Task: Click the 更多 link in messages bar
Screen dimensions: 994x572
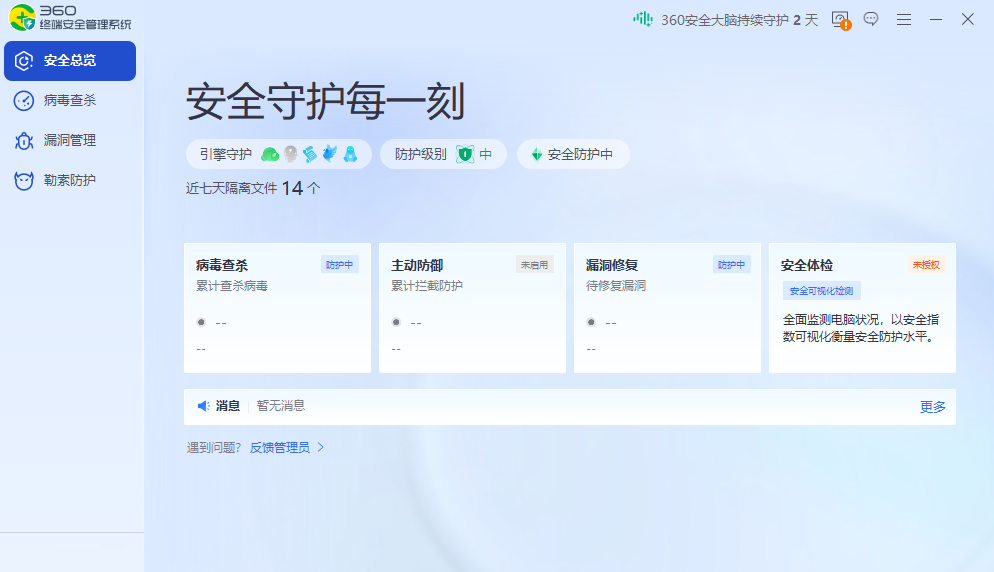Action: pos(932,406)
